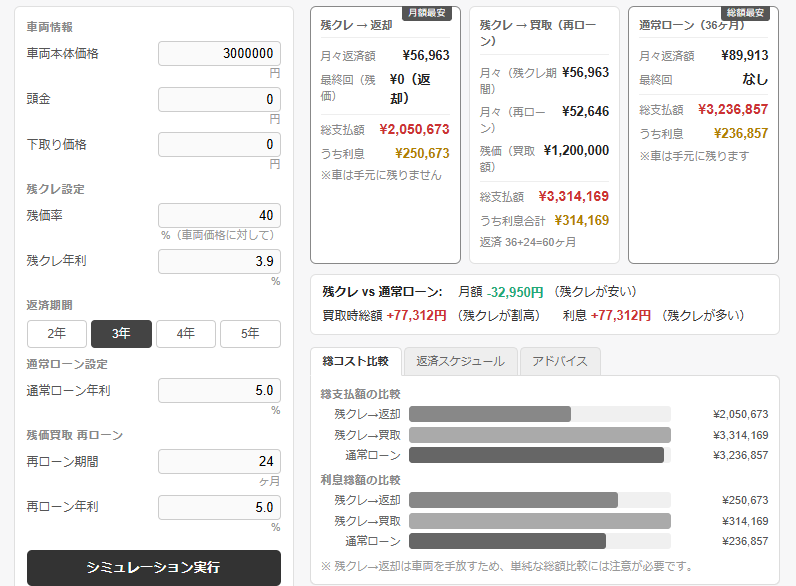
Task: Focus the 頭金 input box
Action: 219,100
